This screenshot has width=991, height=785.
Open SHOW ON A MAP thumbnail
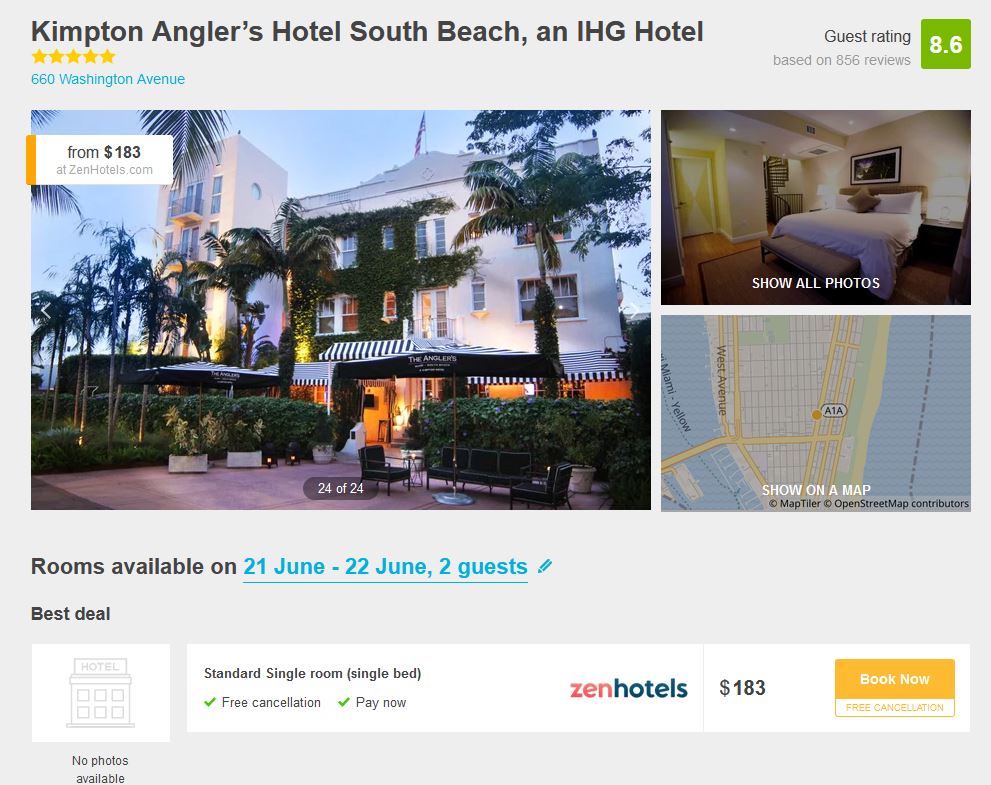815,413
